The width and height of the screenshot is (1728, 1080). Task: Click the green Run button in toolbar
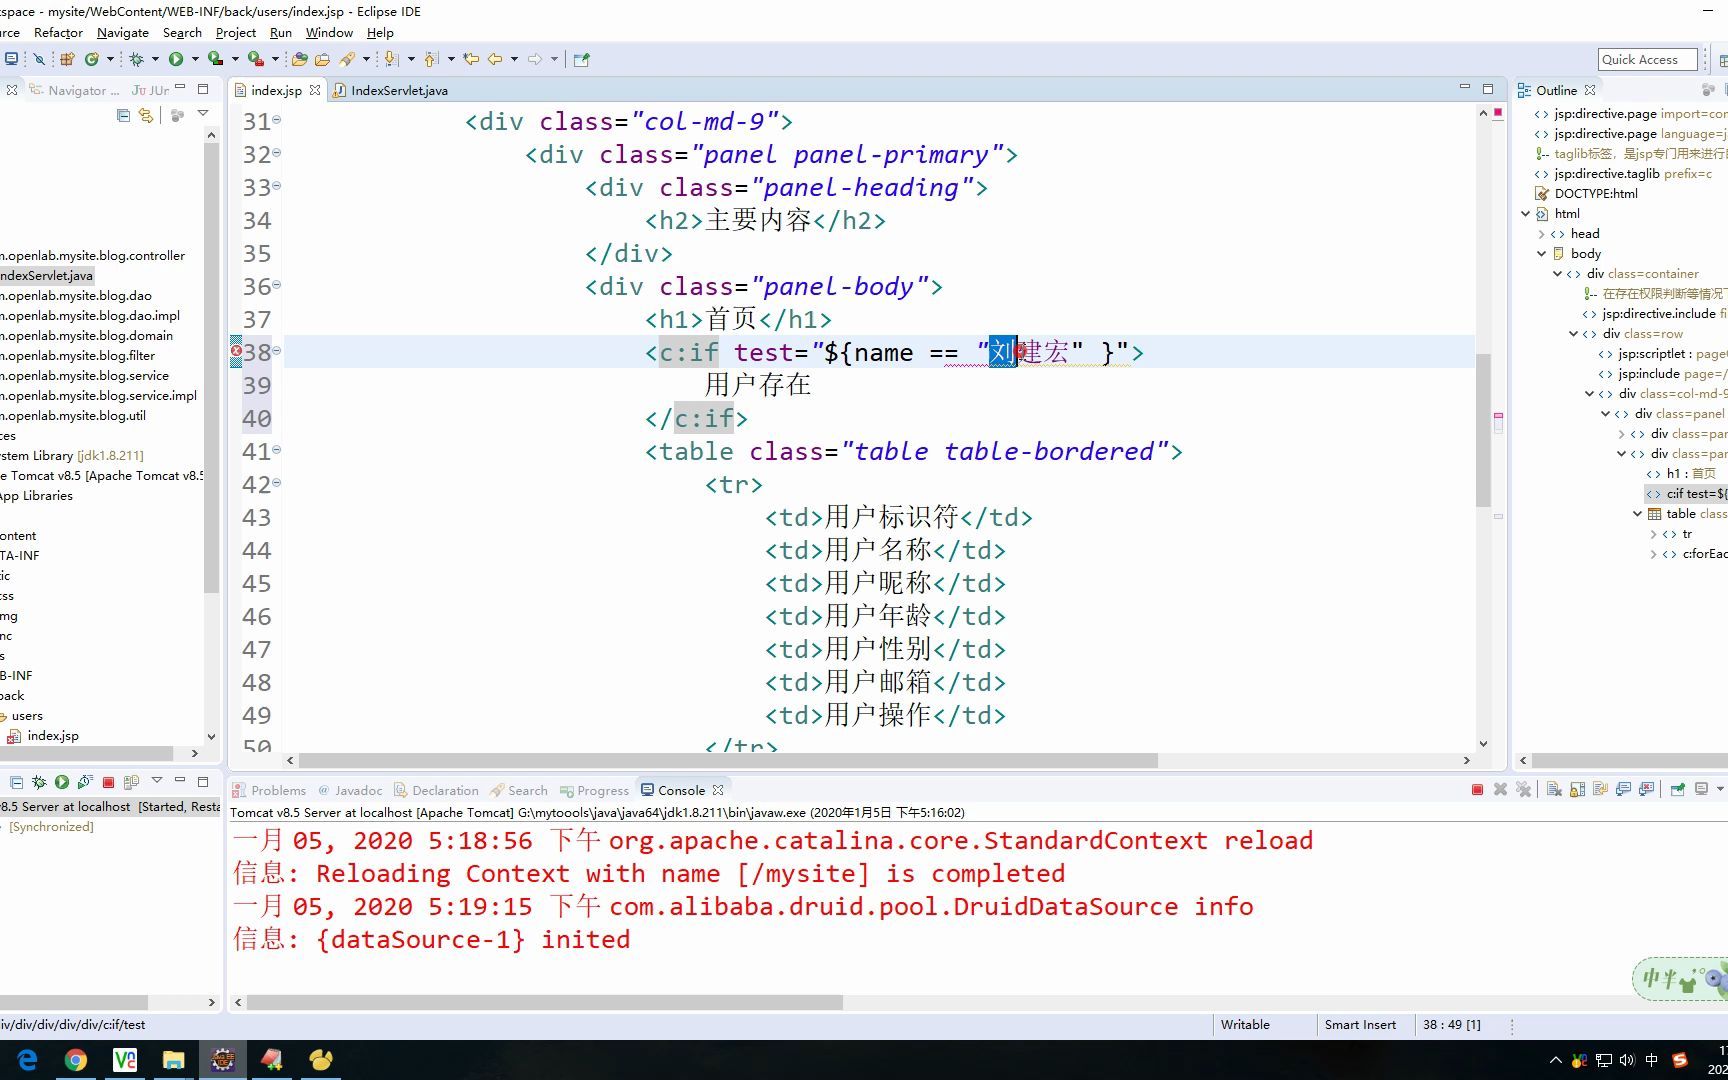pyautogui.click(x=176, y=59)
